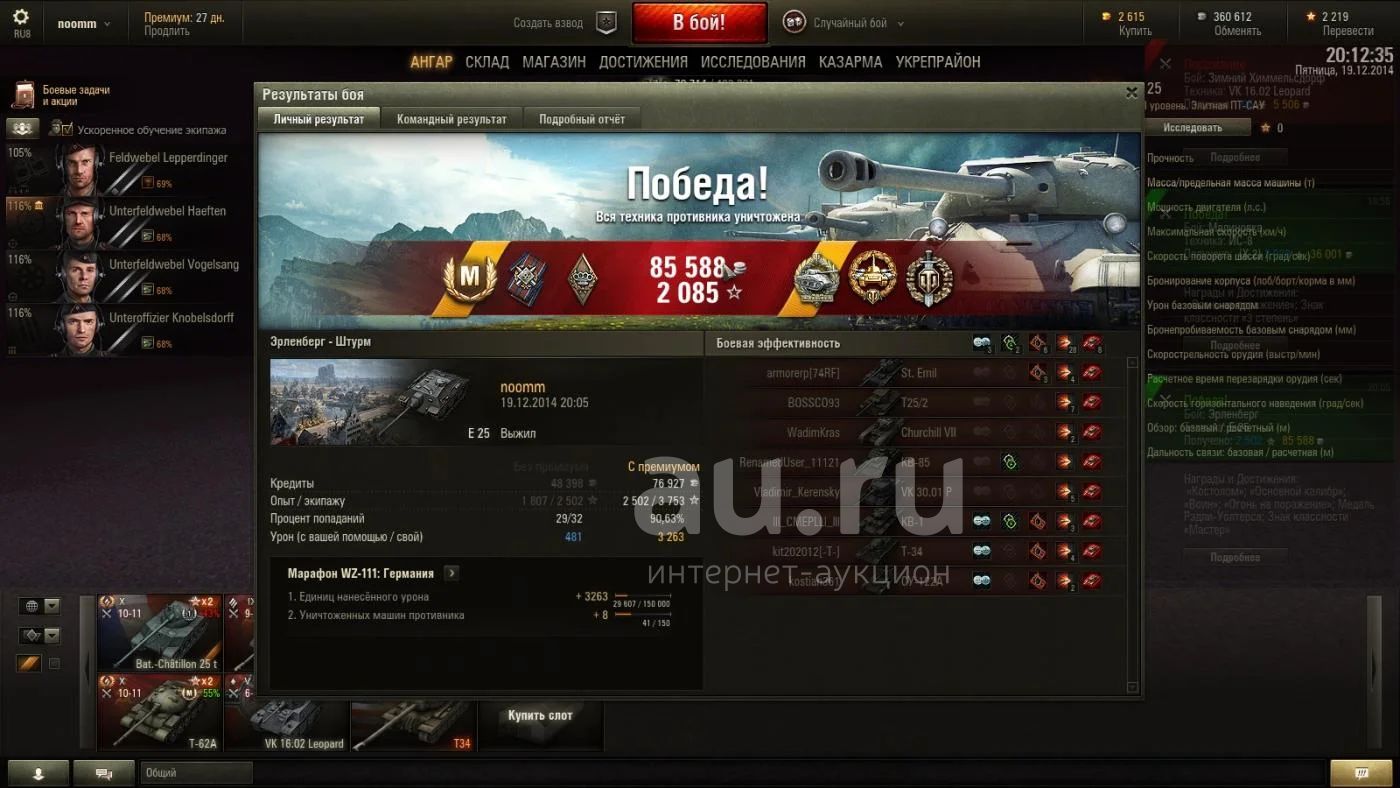Open the random battle mode dropdown
The image size is (1400, 788).
click(x=858, y=23)
